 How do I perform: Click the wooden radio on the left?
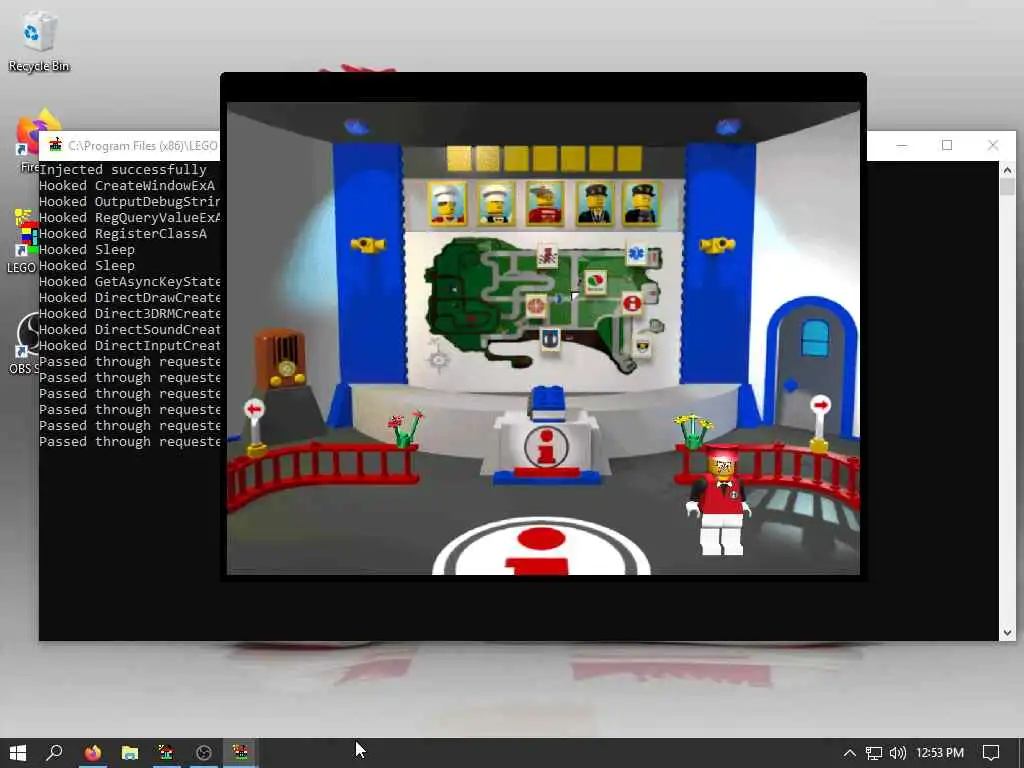pos(280,358)
